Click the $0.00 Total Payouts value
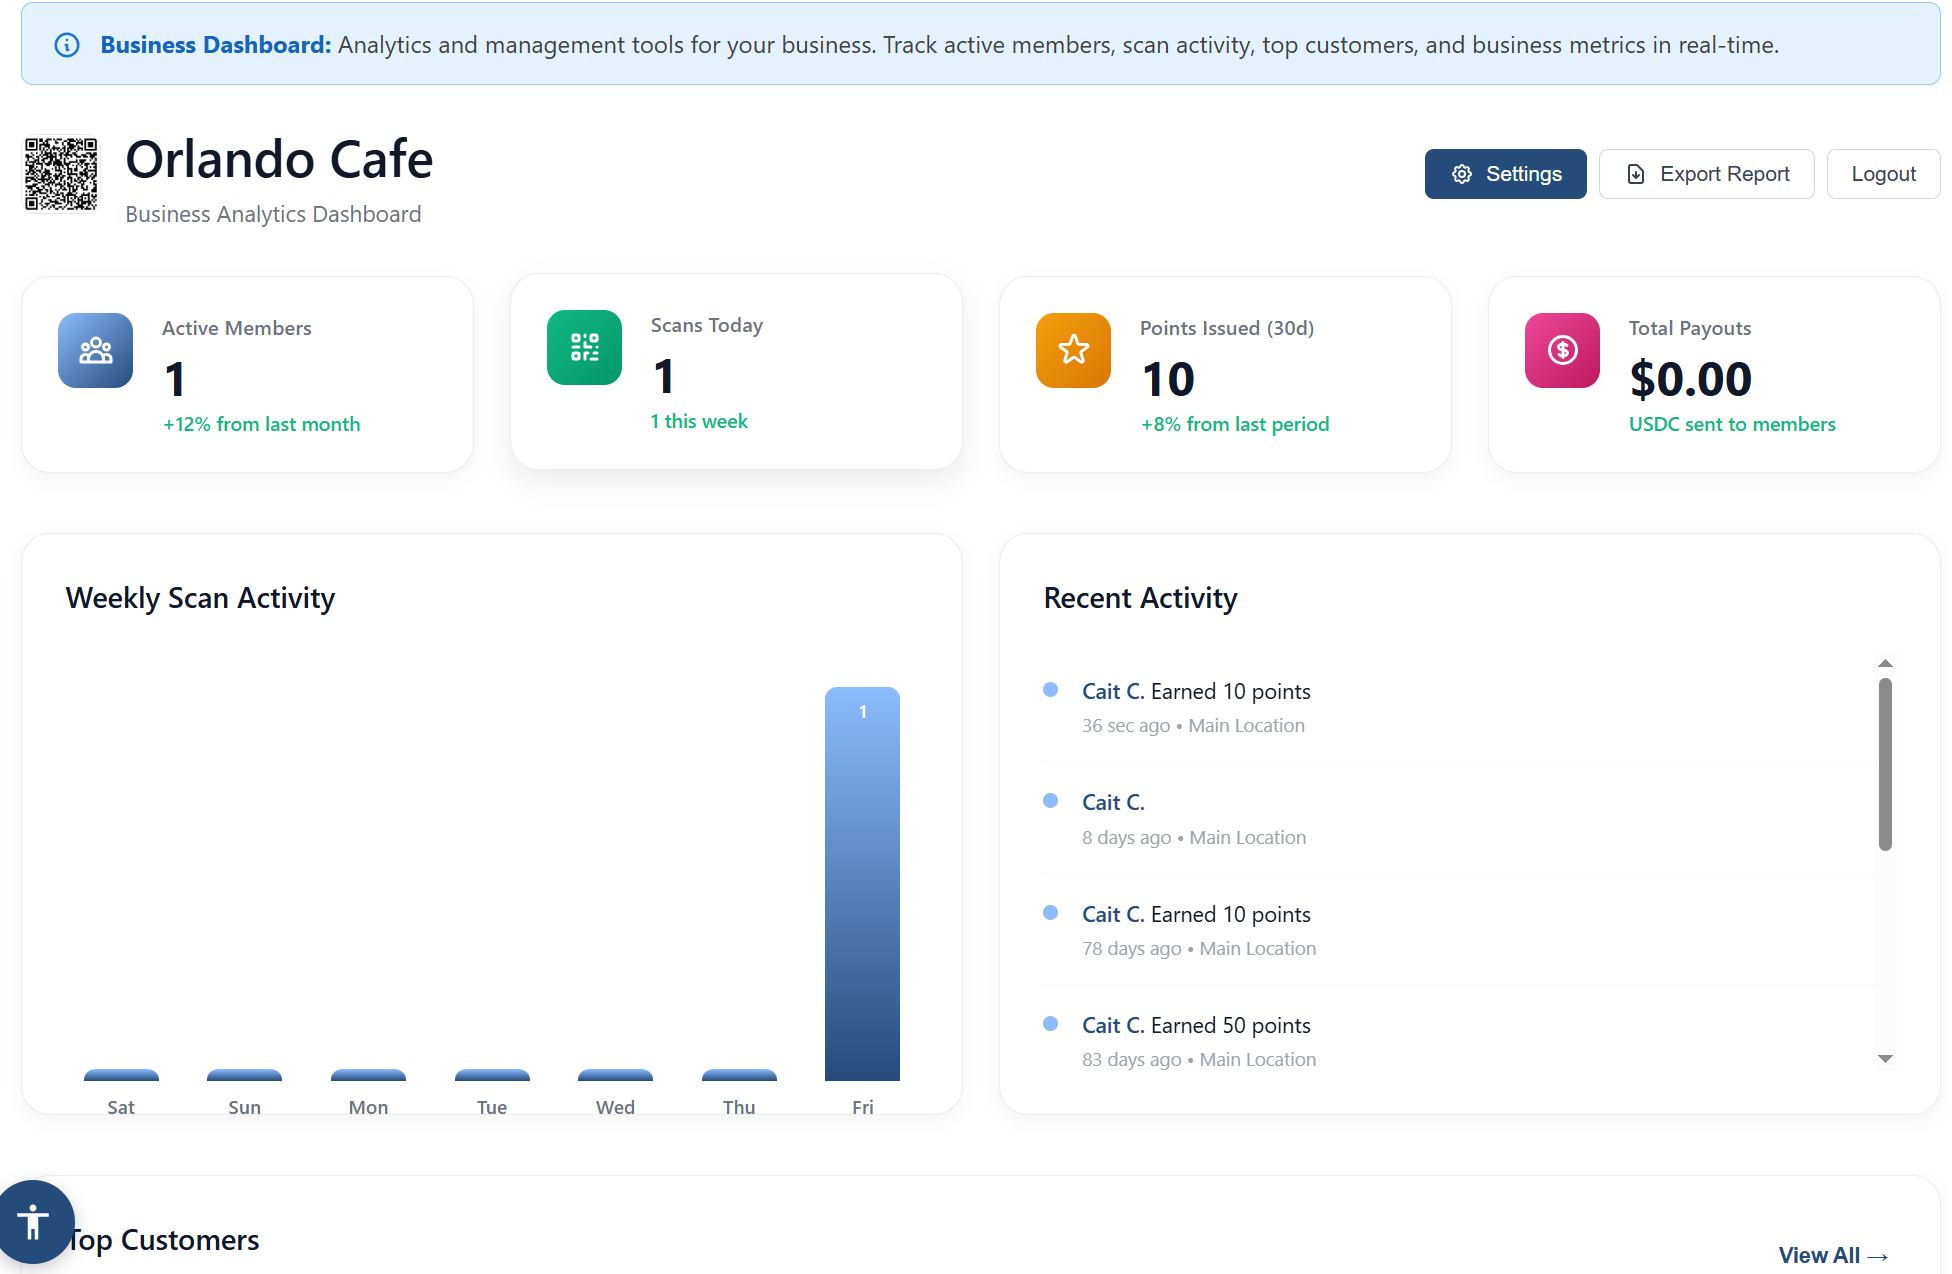 click(1690, 379)
